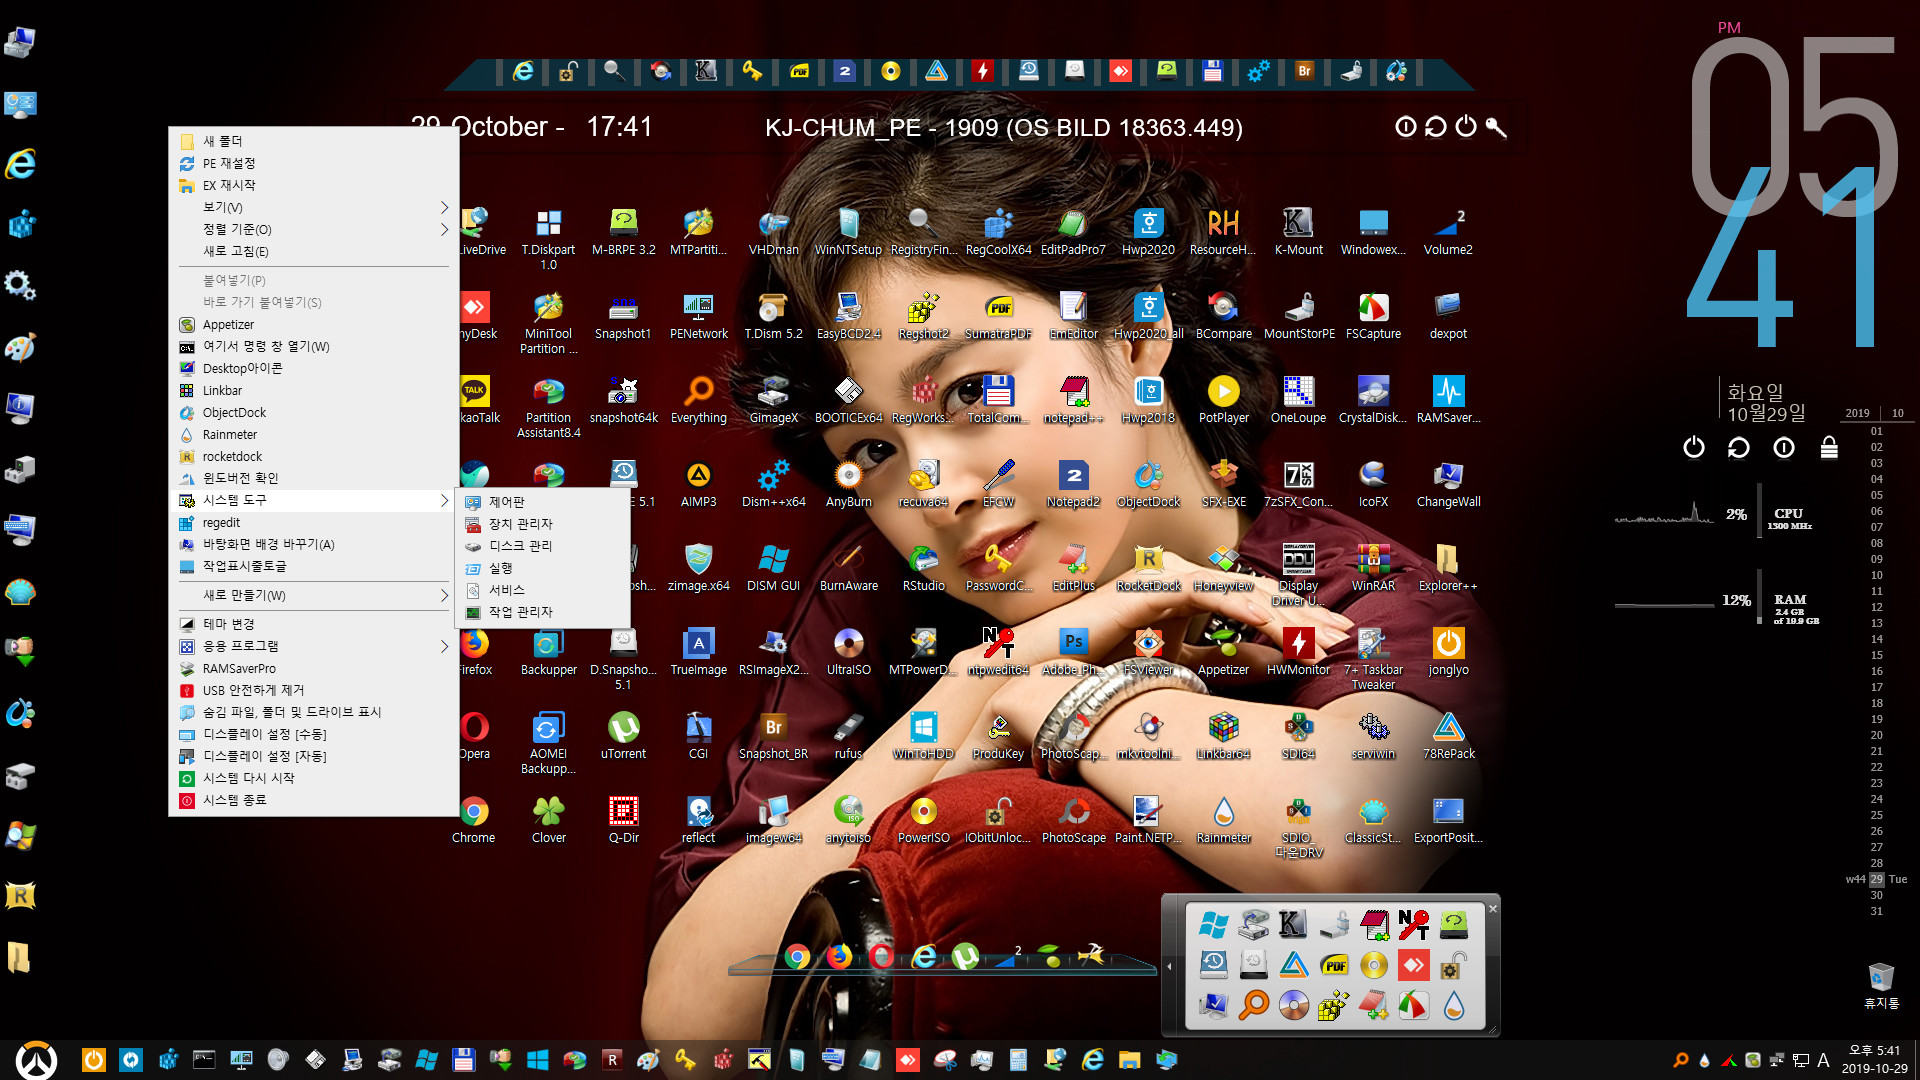This screenshot has width=1920, height=1080.
Task: Expand the 새로 만들기(W) submenu arrow
Action: pos(444,595)
